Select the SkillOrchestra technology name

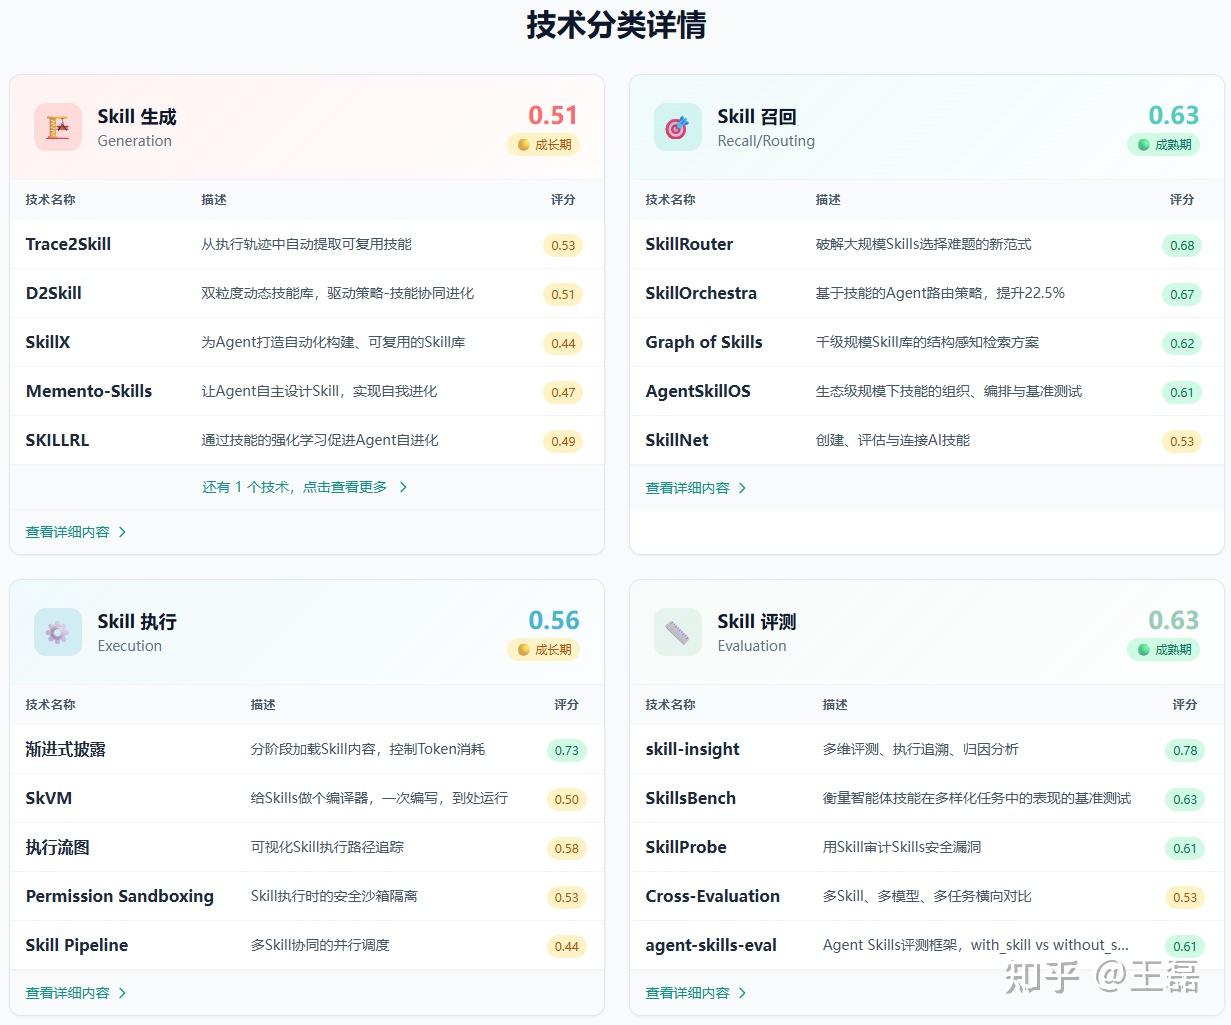click(x=701, y=294)
